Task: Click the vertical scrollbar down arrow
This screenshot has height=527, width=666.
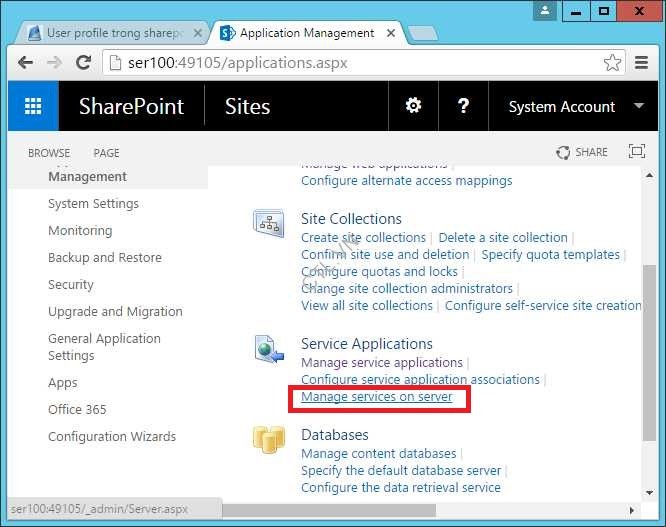Action: pos(649,493)
